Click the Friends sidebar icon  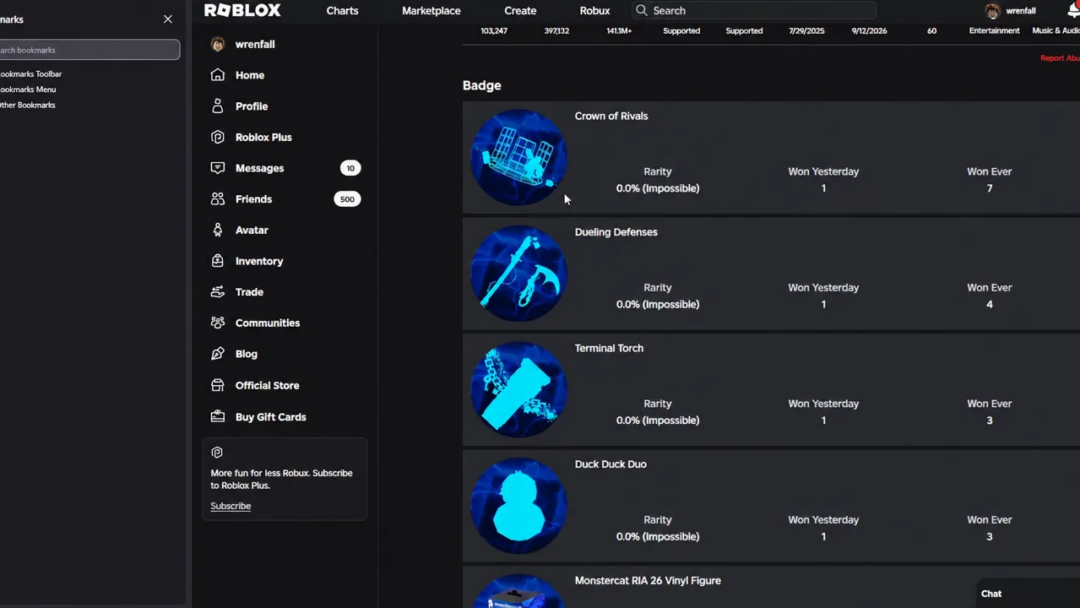point(218,198)
